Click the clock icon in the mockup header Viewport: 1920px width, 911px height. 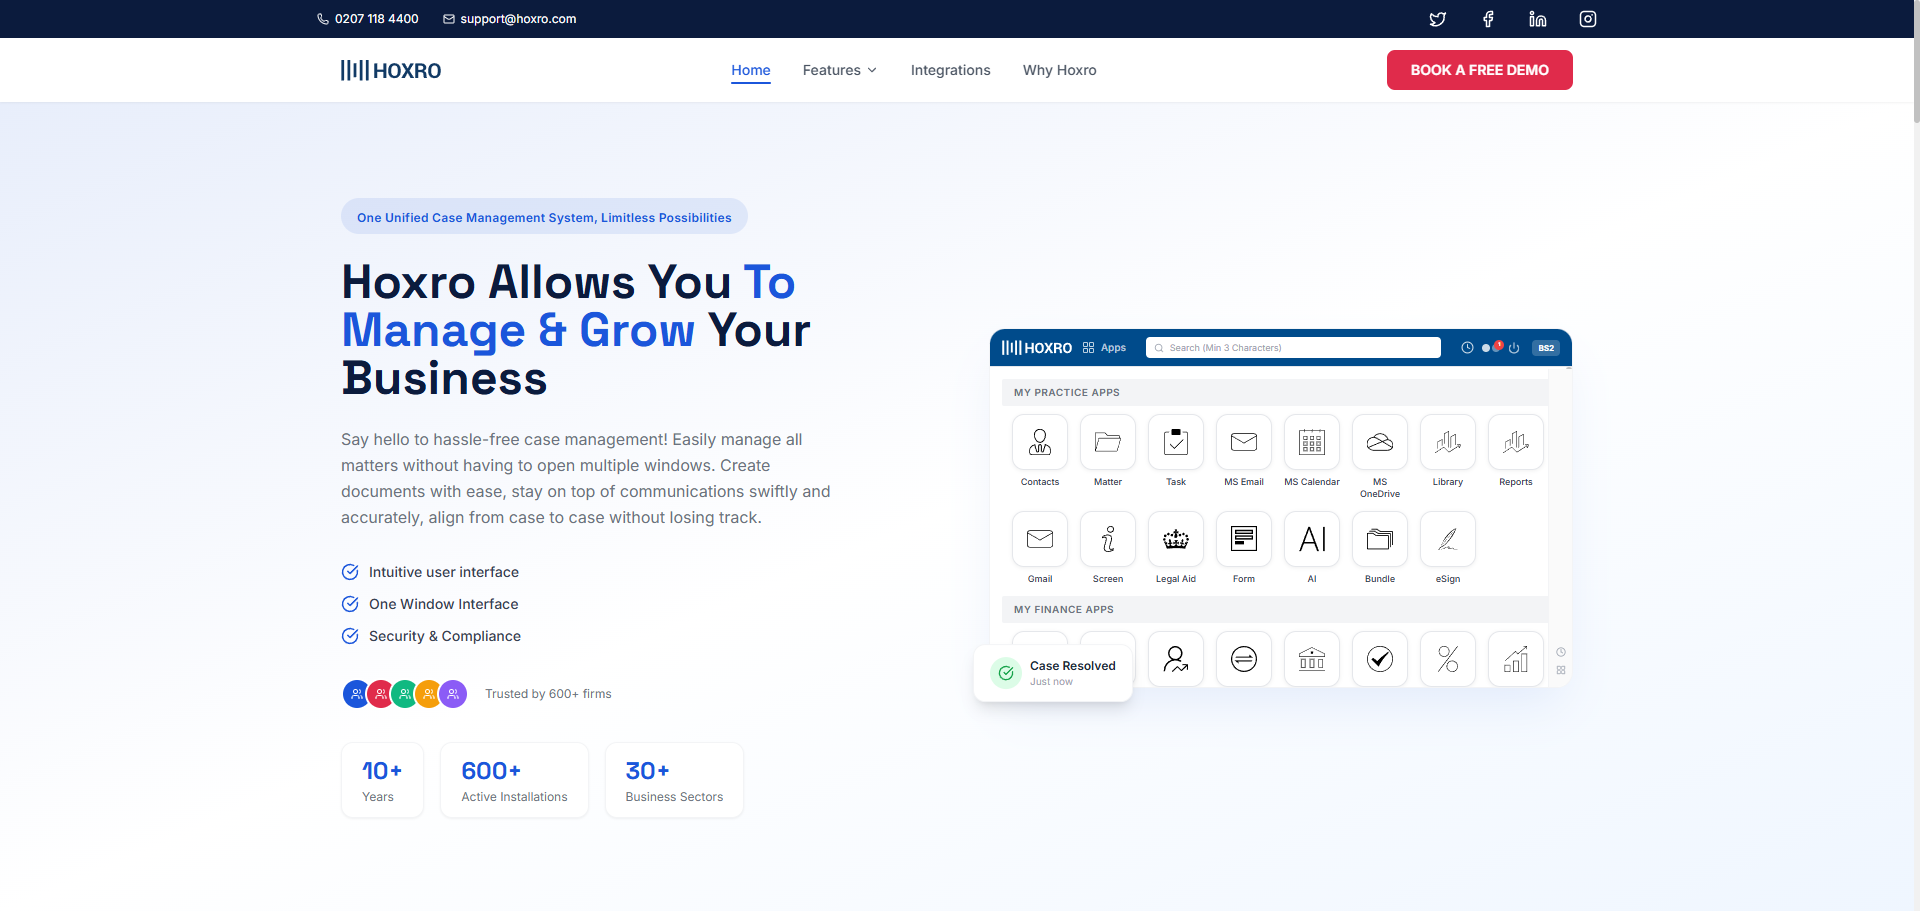[1467, 348]
